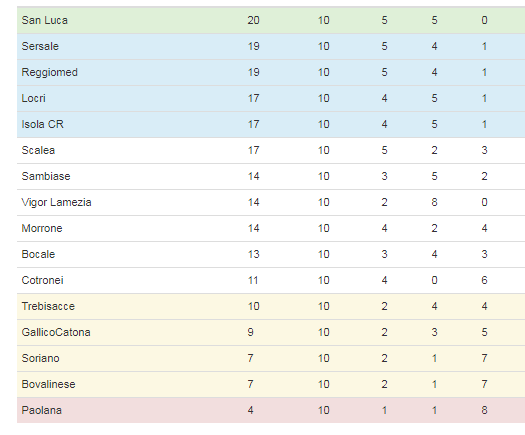Click the Bocale team entry
This screenshot has width=525, height=435.
tap(38, 254)
